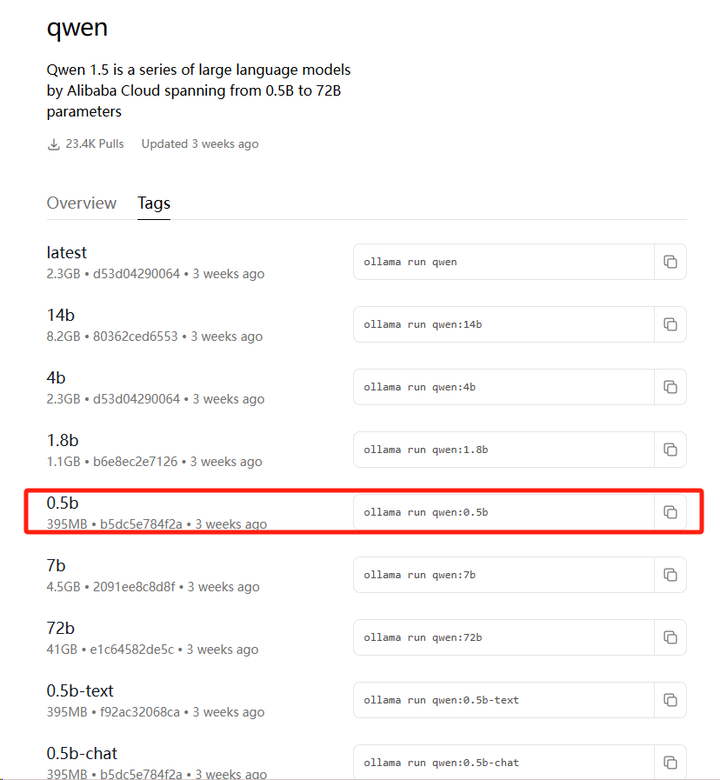Select the Tags tab
720x780 pixels.
154,203
